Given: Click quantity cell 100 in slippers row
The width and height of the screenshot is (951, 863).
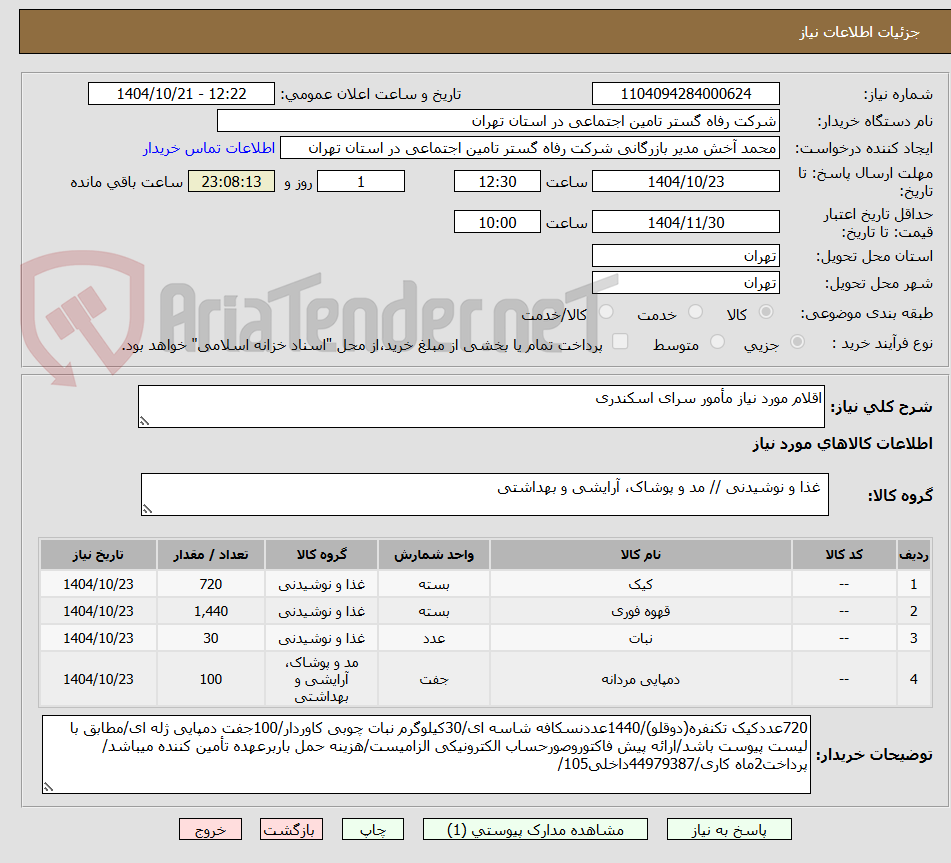Looking at the screenshot, I should click(x=211, y=679).
